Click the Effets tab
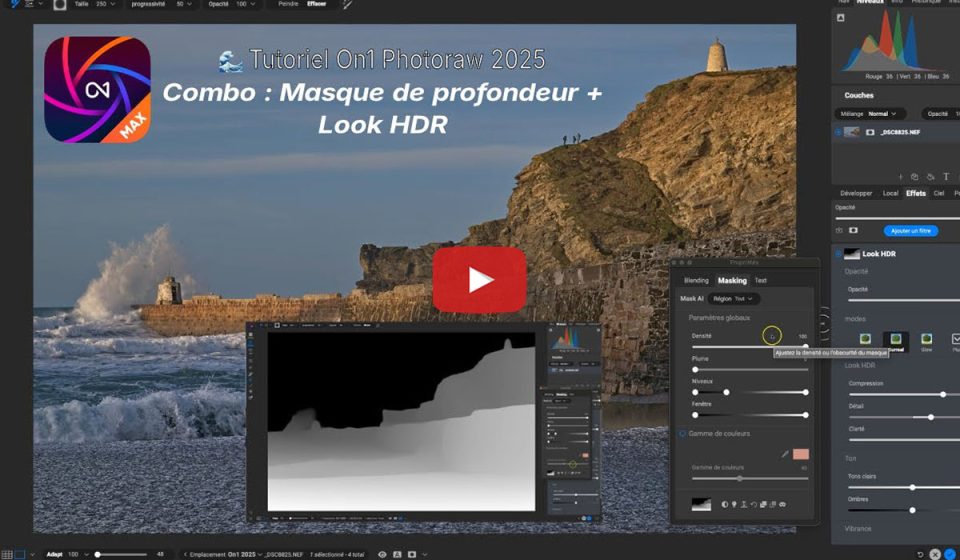This screenshot has width=960, height=560. (x=915, y=193)
